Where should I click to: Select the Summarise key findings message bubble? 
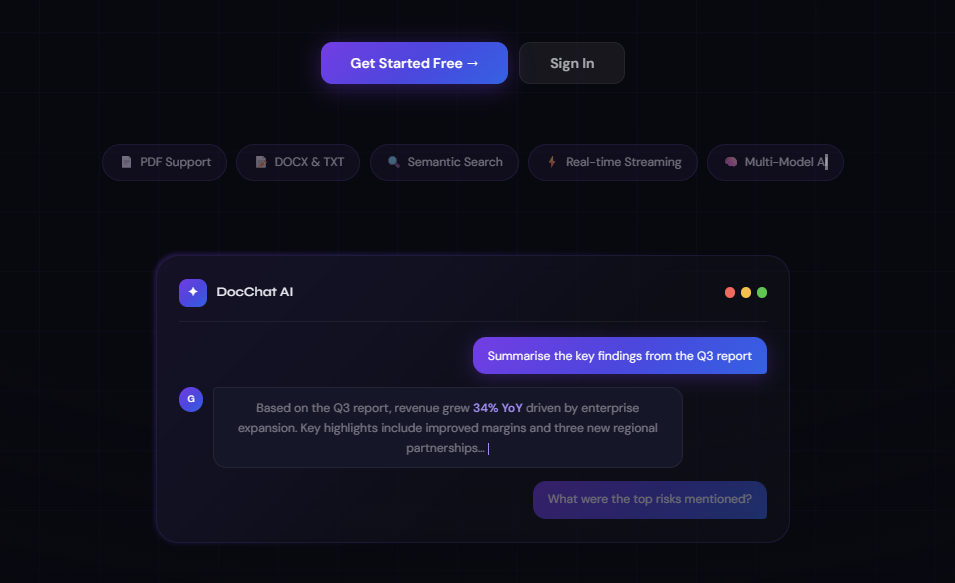(x=619, y=356)
